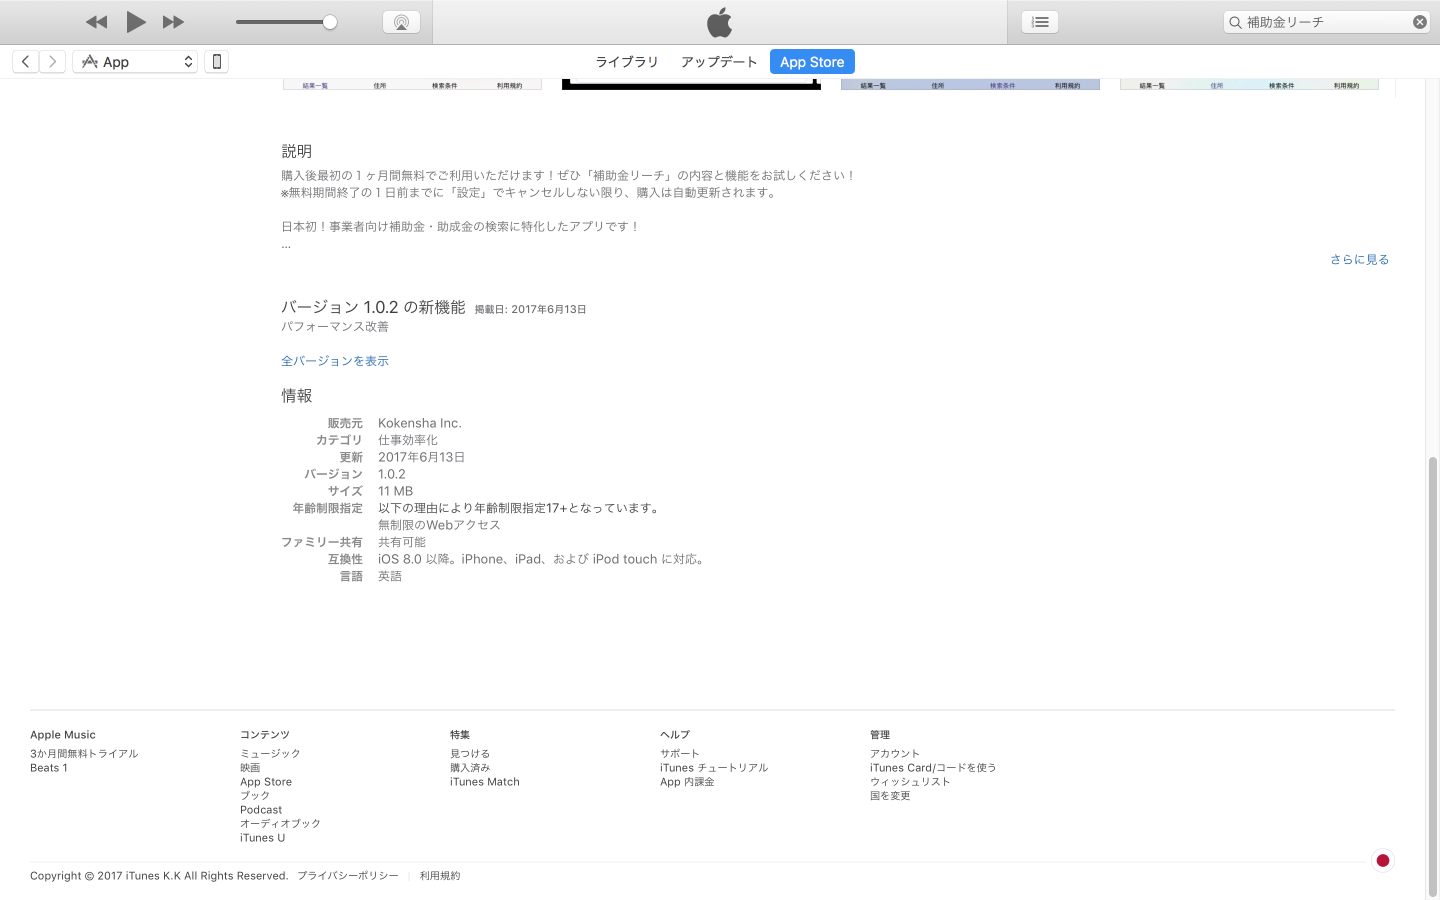The image size is (1440, 900).
Task: Click the rewind playback button
Action: tap(96, 22)
